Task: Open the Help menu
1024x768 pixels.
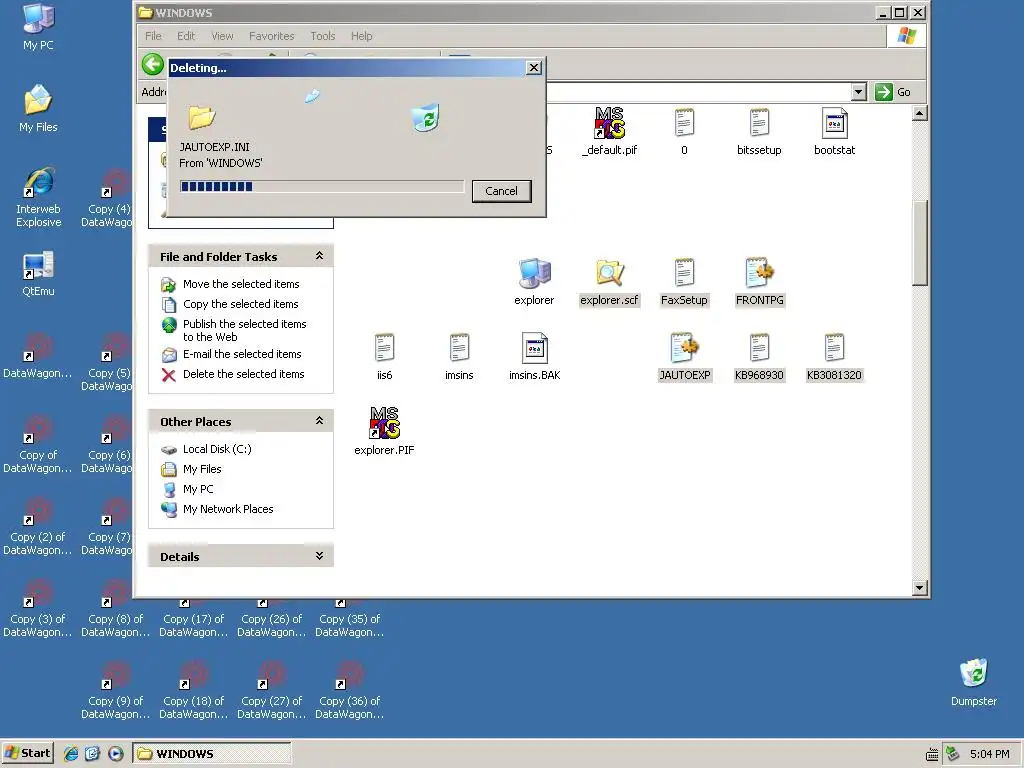Action: pos(361,36)
